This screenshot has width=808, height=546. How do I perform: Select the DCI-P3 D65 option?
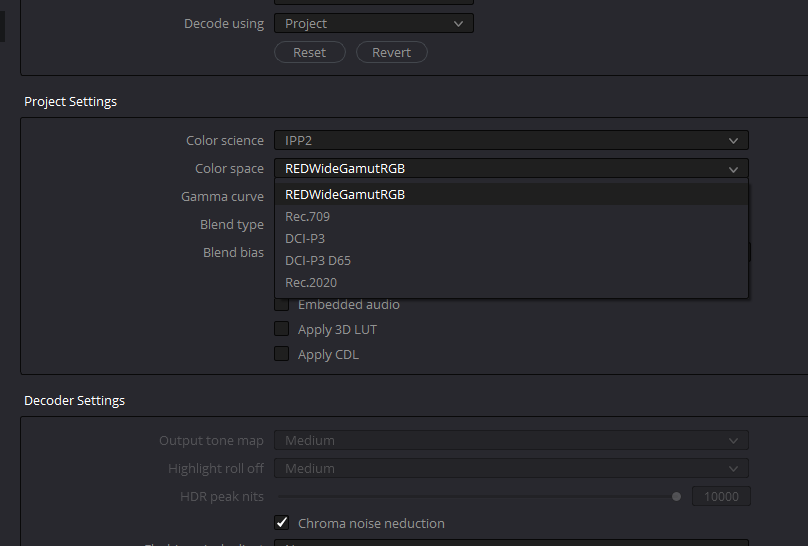coord(318,261)
